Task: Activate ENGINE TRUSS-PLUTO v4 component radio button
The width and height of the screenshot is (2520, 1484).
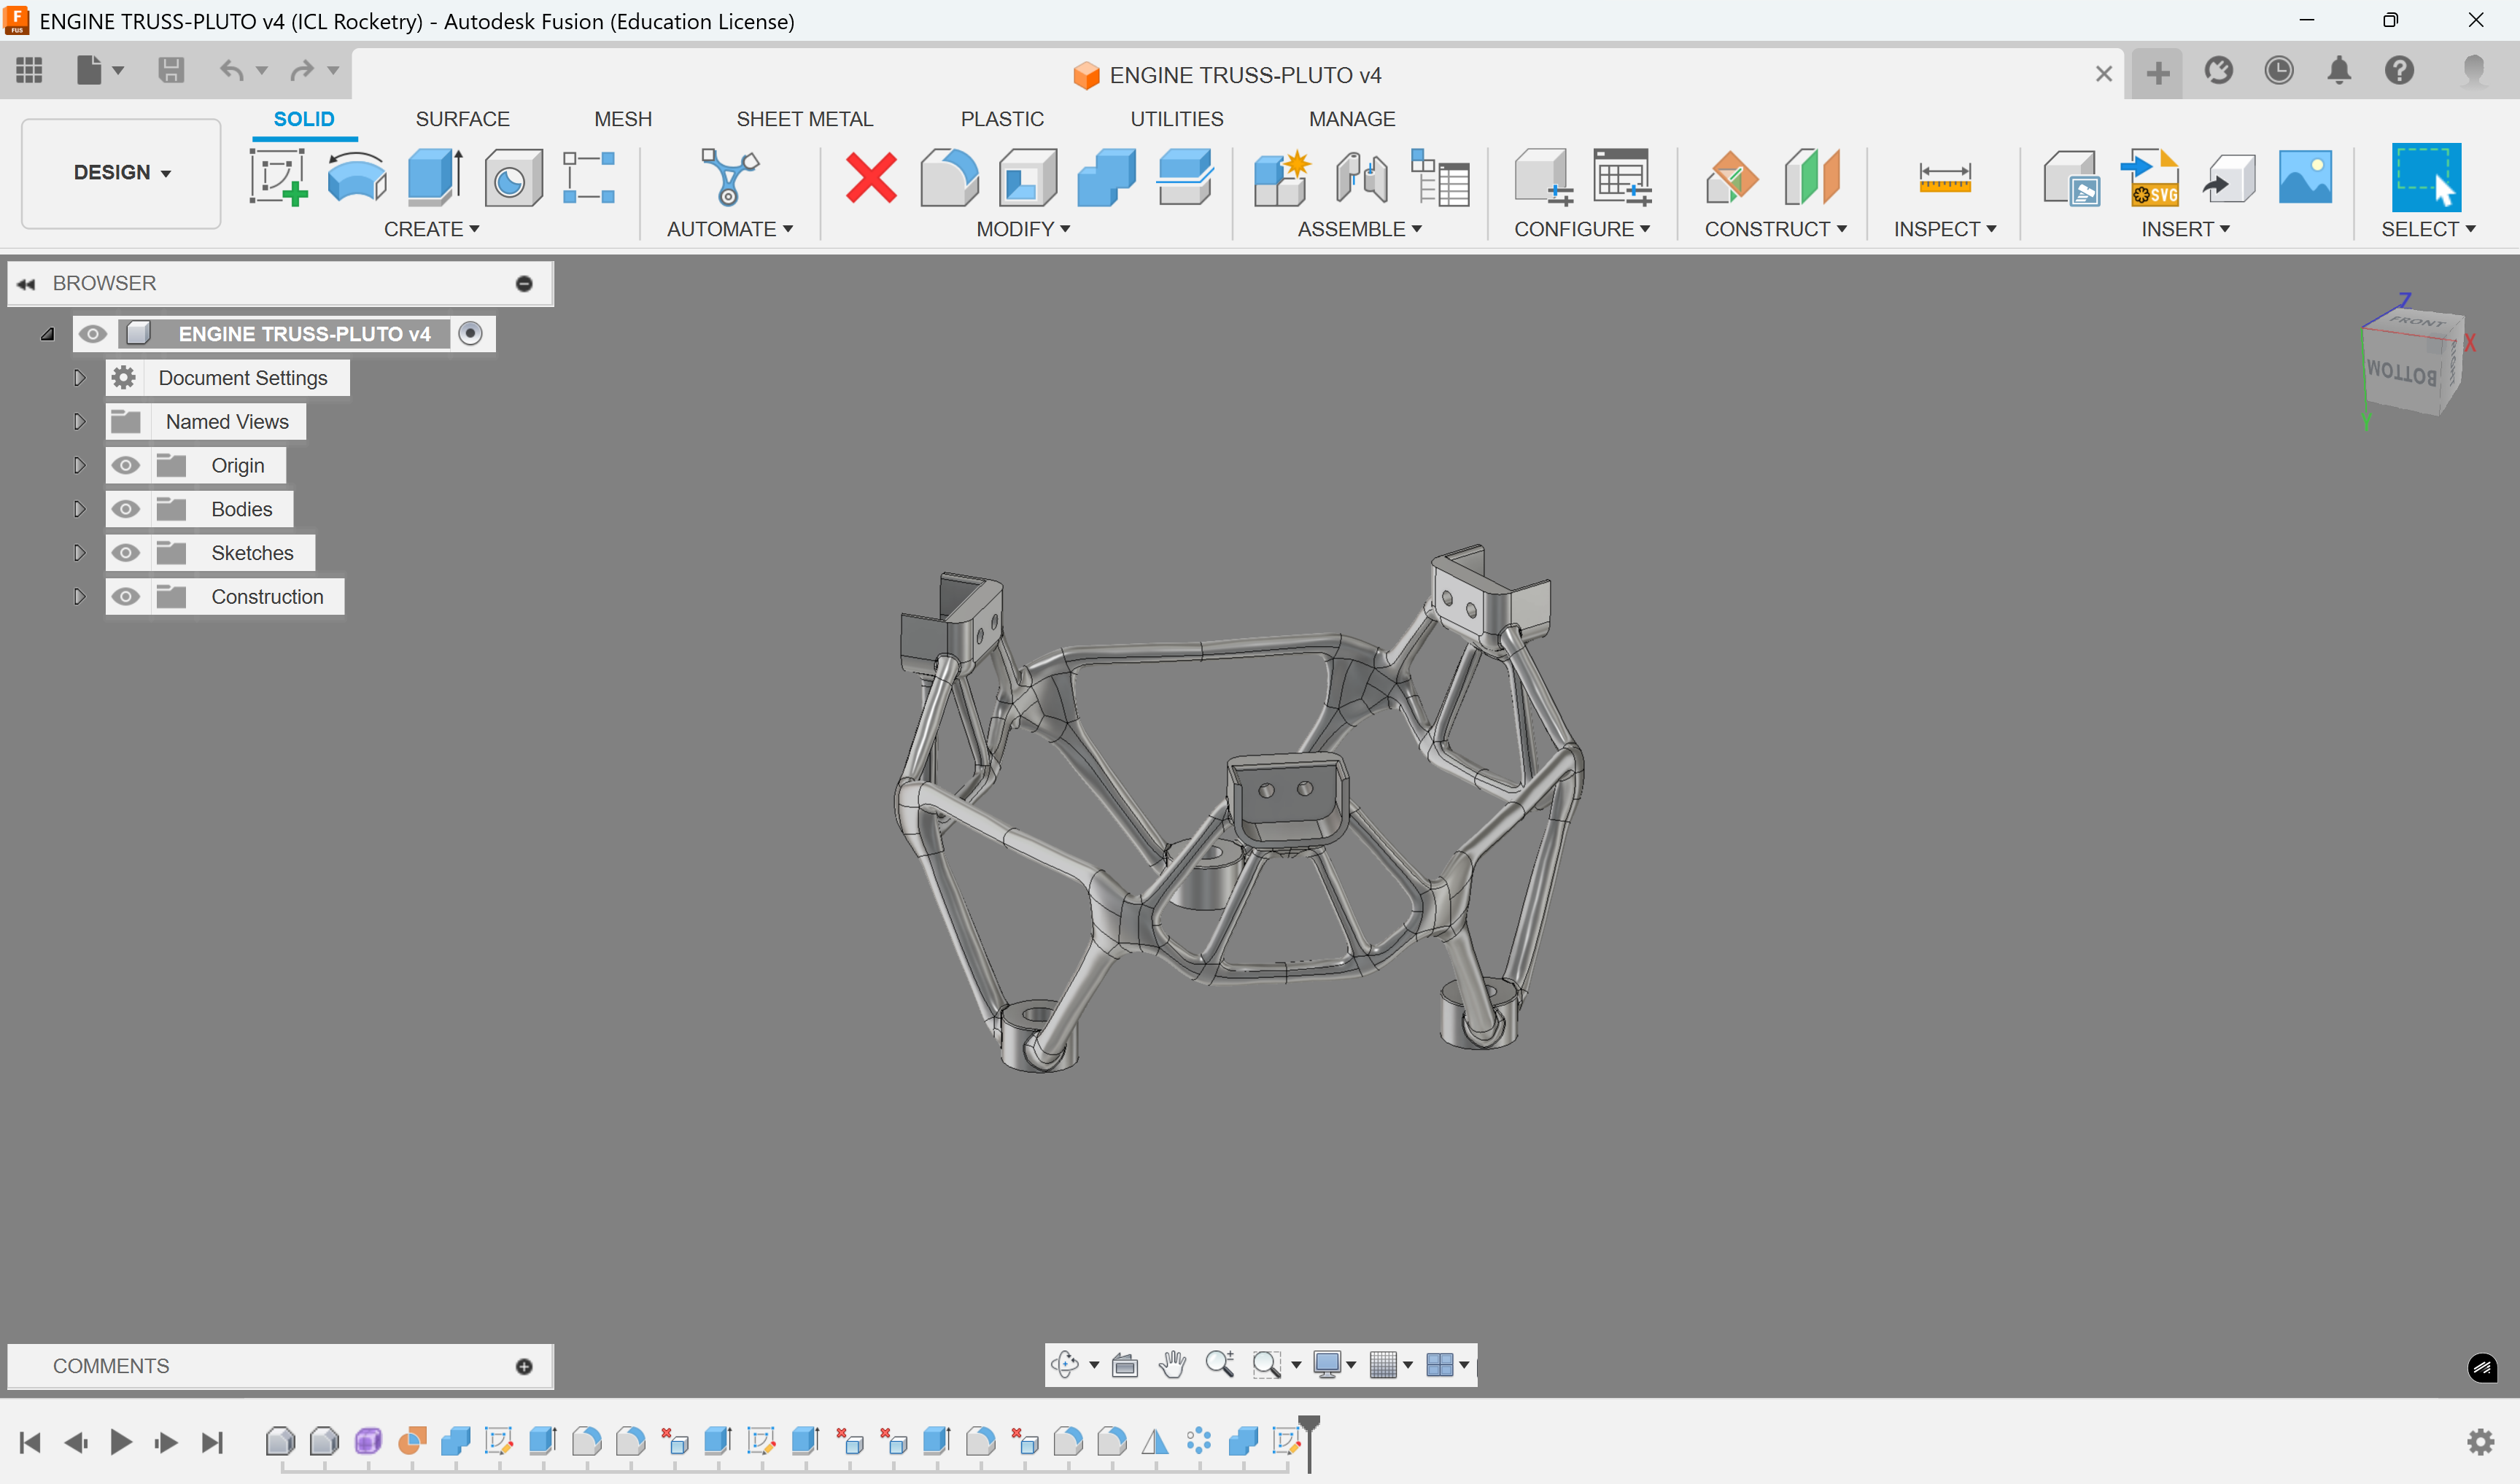Action: [x=470, y=333]
